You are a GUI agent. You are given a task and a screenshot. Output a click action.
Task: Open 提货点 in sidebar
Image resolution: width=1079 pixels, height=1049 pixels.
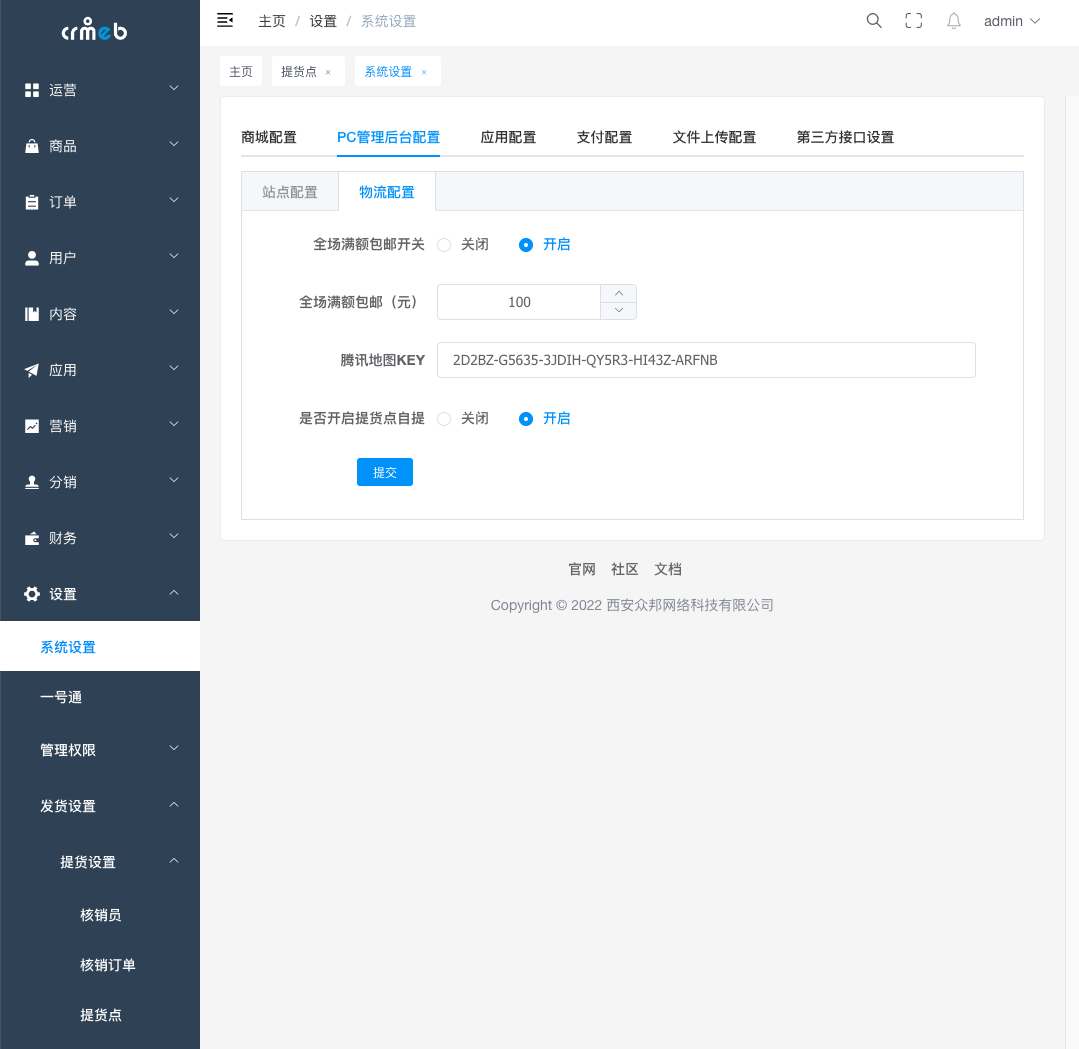coord(100,1015)
